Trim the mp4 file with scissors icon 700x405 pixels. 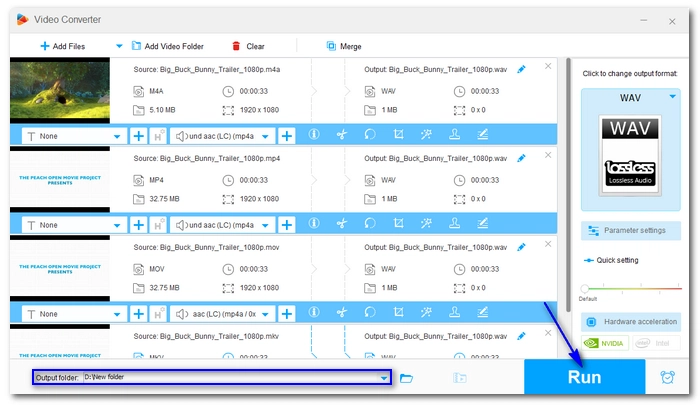tap(342, 223)
